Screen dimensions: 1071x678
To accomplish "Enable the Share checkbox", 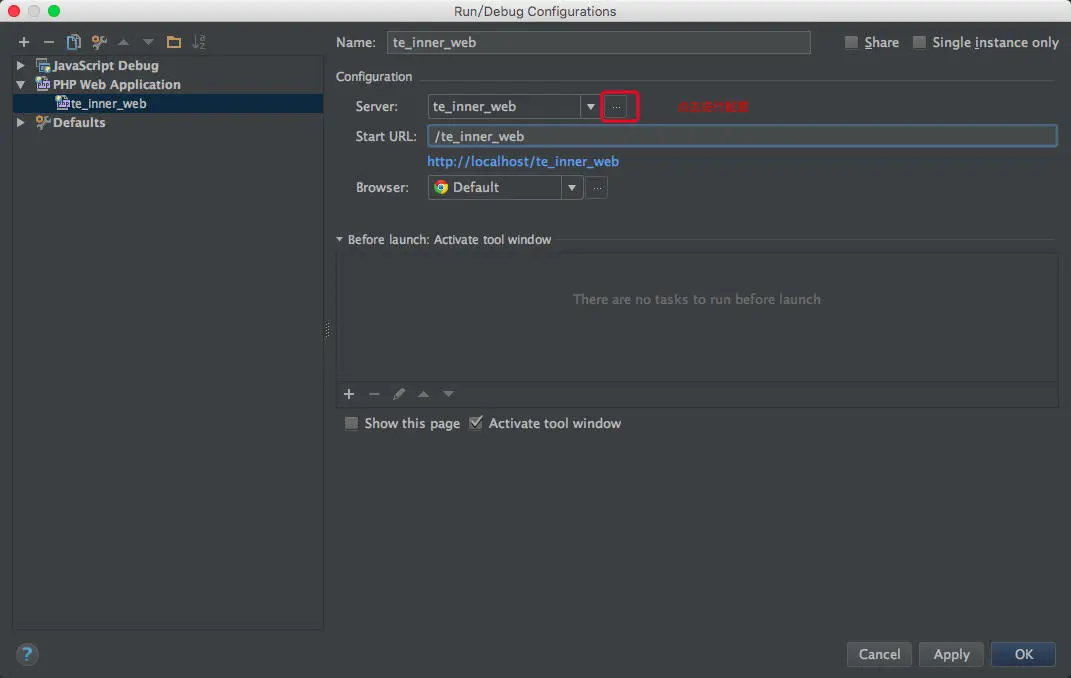I will (x=851, y=42).
